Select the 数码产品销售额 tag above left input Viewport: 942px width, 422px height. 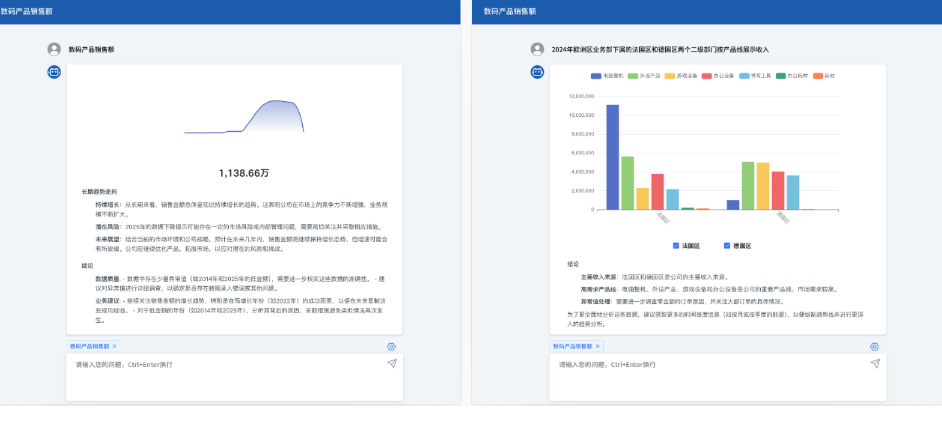[x=89, y=346]
